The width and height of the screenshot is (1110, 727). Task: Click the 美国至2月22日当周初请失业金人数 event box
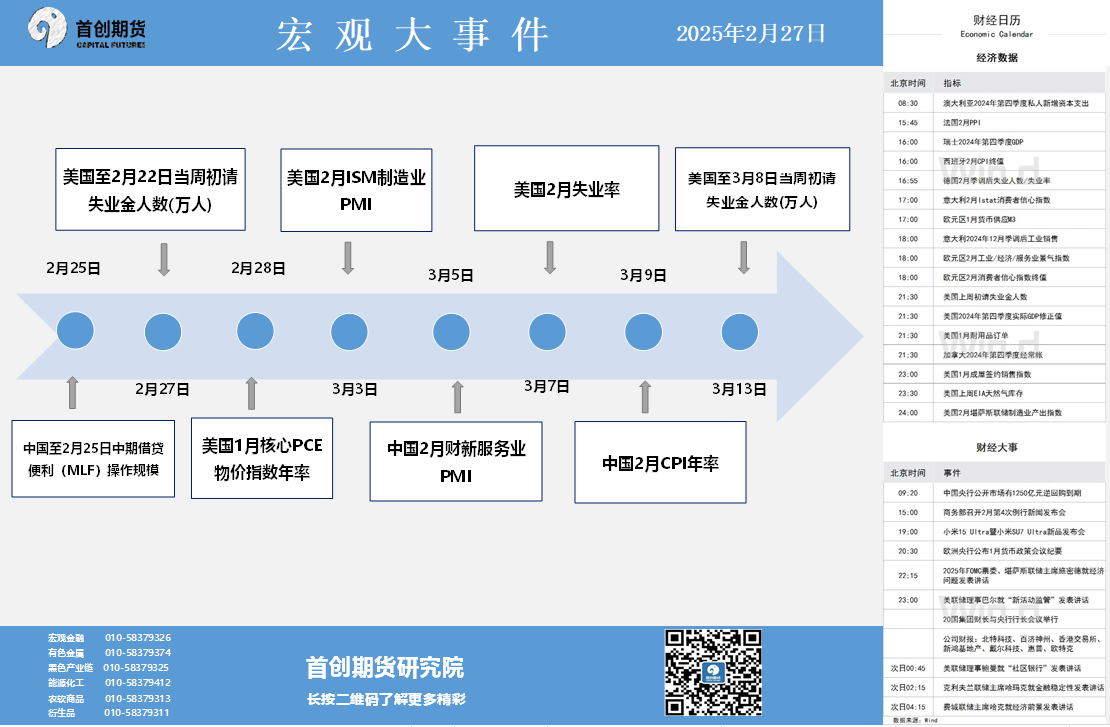151,190
